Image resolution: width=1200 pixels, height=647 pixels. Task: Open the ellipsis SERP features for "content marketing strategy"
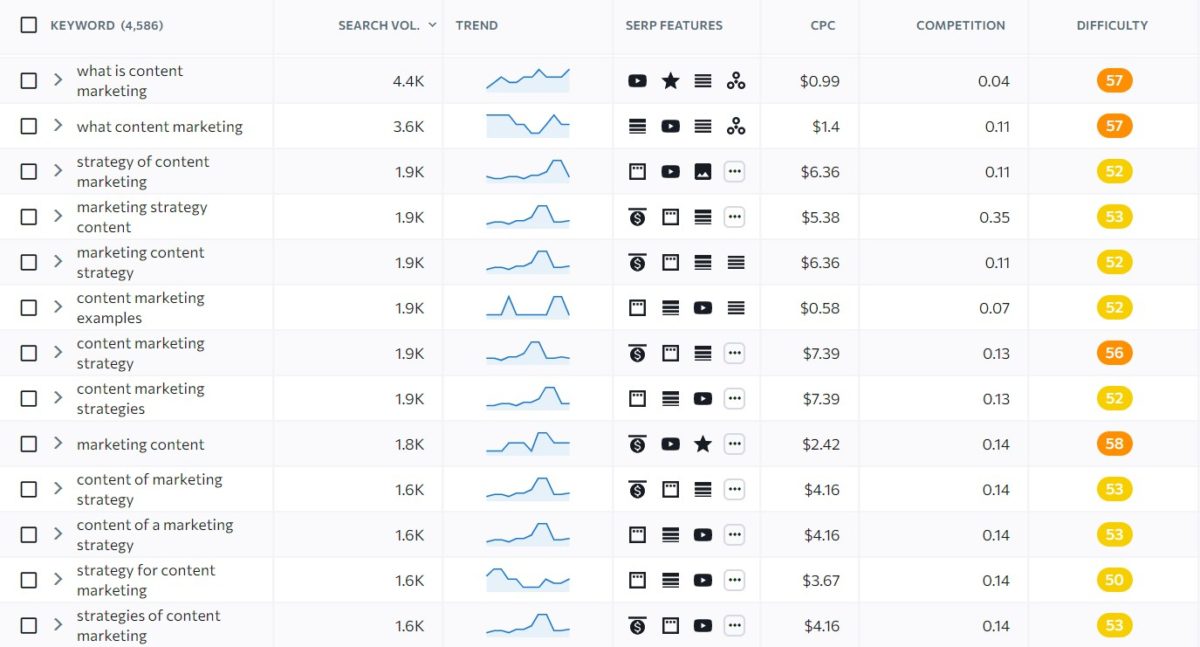click(736, 352)
